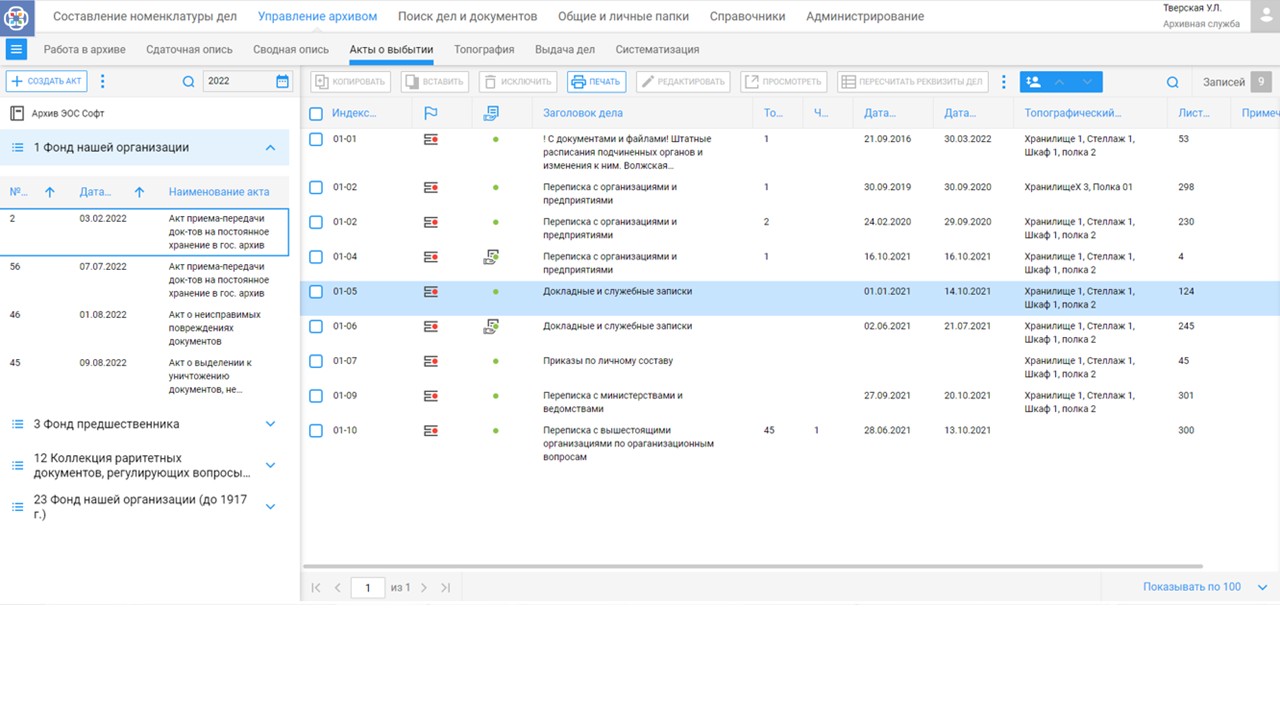The height and width of the screenshot is (720, 1280).
Task: Click the Создать акт button
Action: click(x=47, y=82)
